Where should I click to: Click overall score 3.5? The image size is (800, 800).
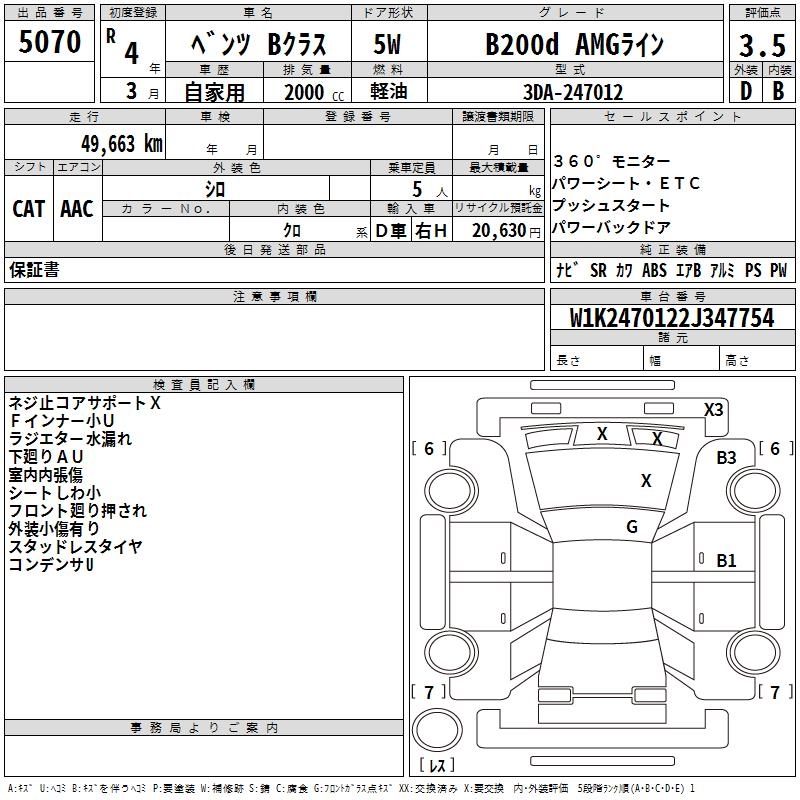762,45
